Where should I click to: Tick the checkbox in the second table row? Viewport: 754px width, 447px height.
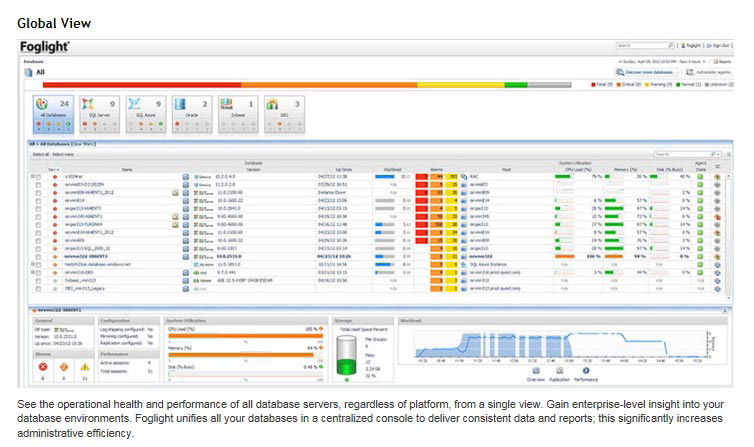tap(38, 185)
